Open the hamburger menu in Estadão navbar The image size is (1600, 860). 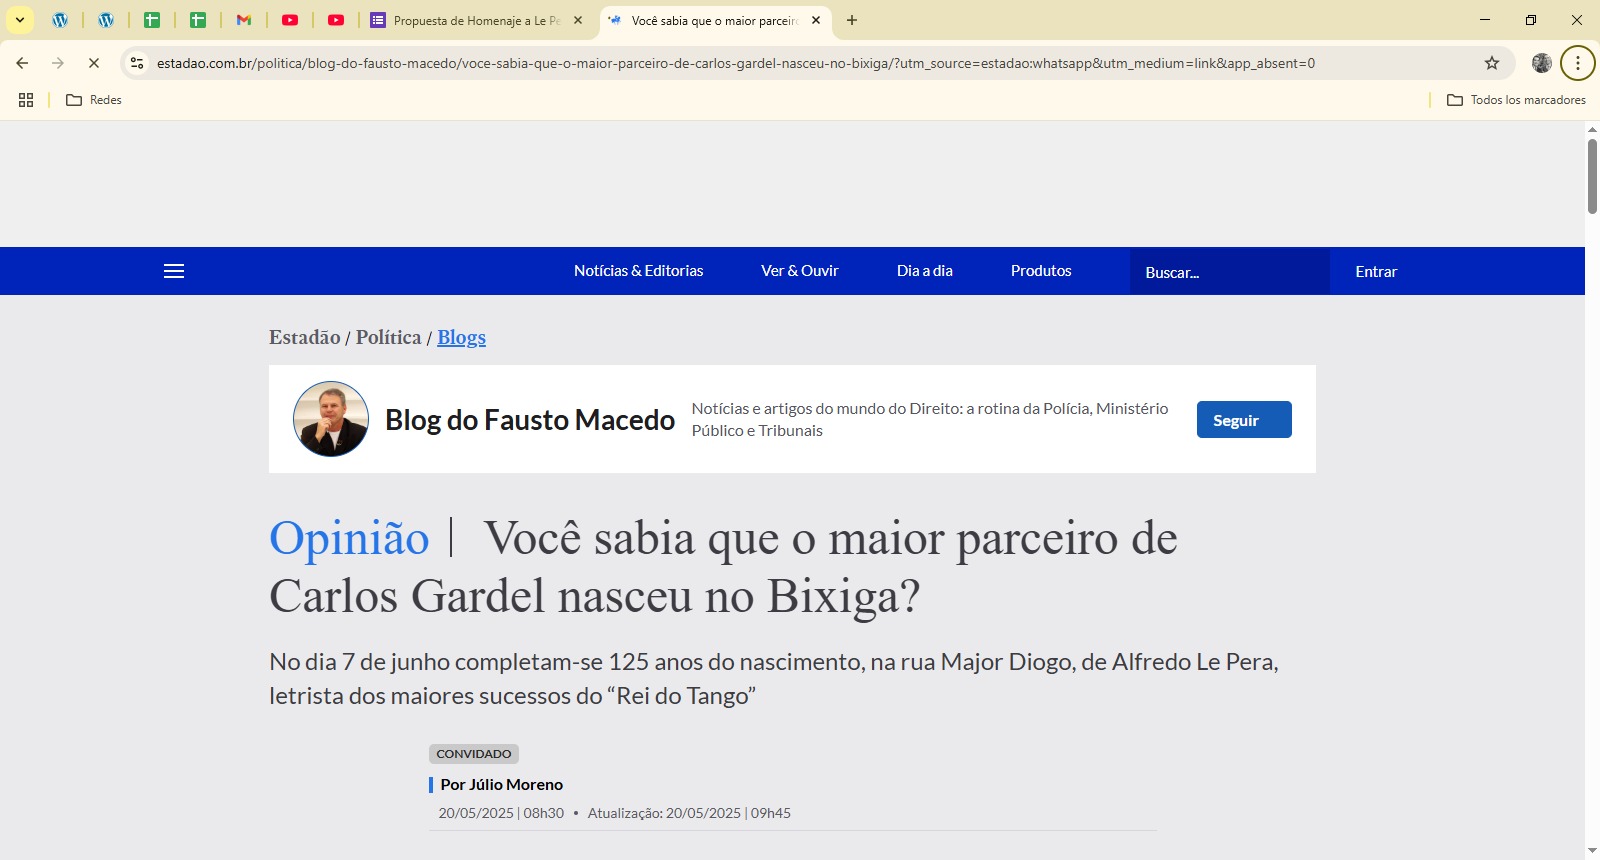[174, 271]
